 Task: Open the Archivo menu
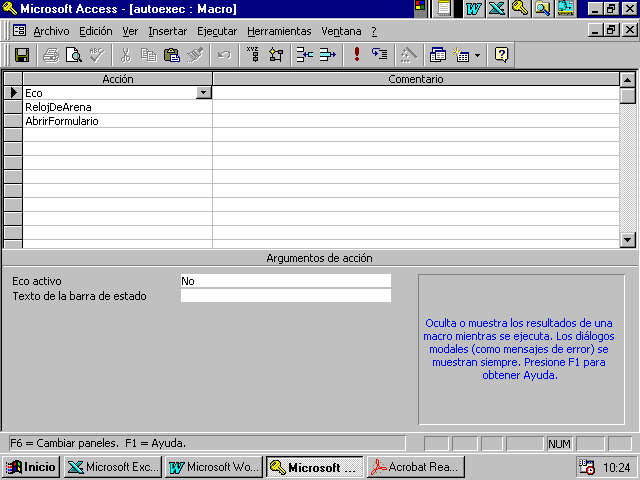(x=51, y=31)
